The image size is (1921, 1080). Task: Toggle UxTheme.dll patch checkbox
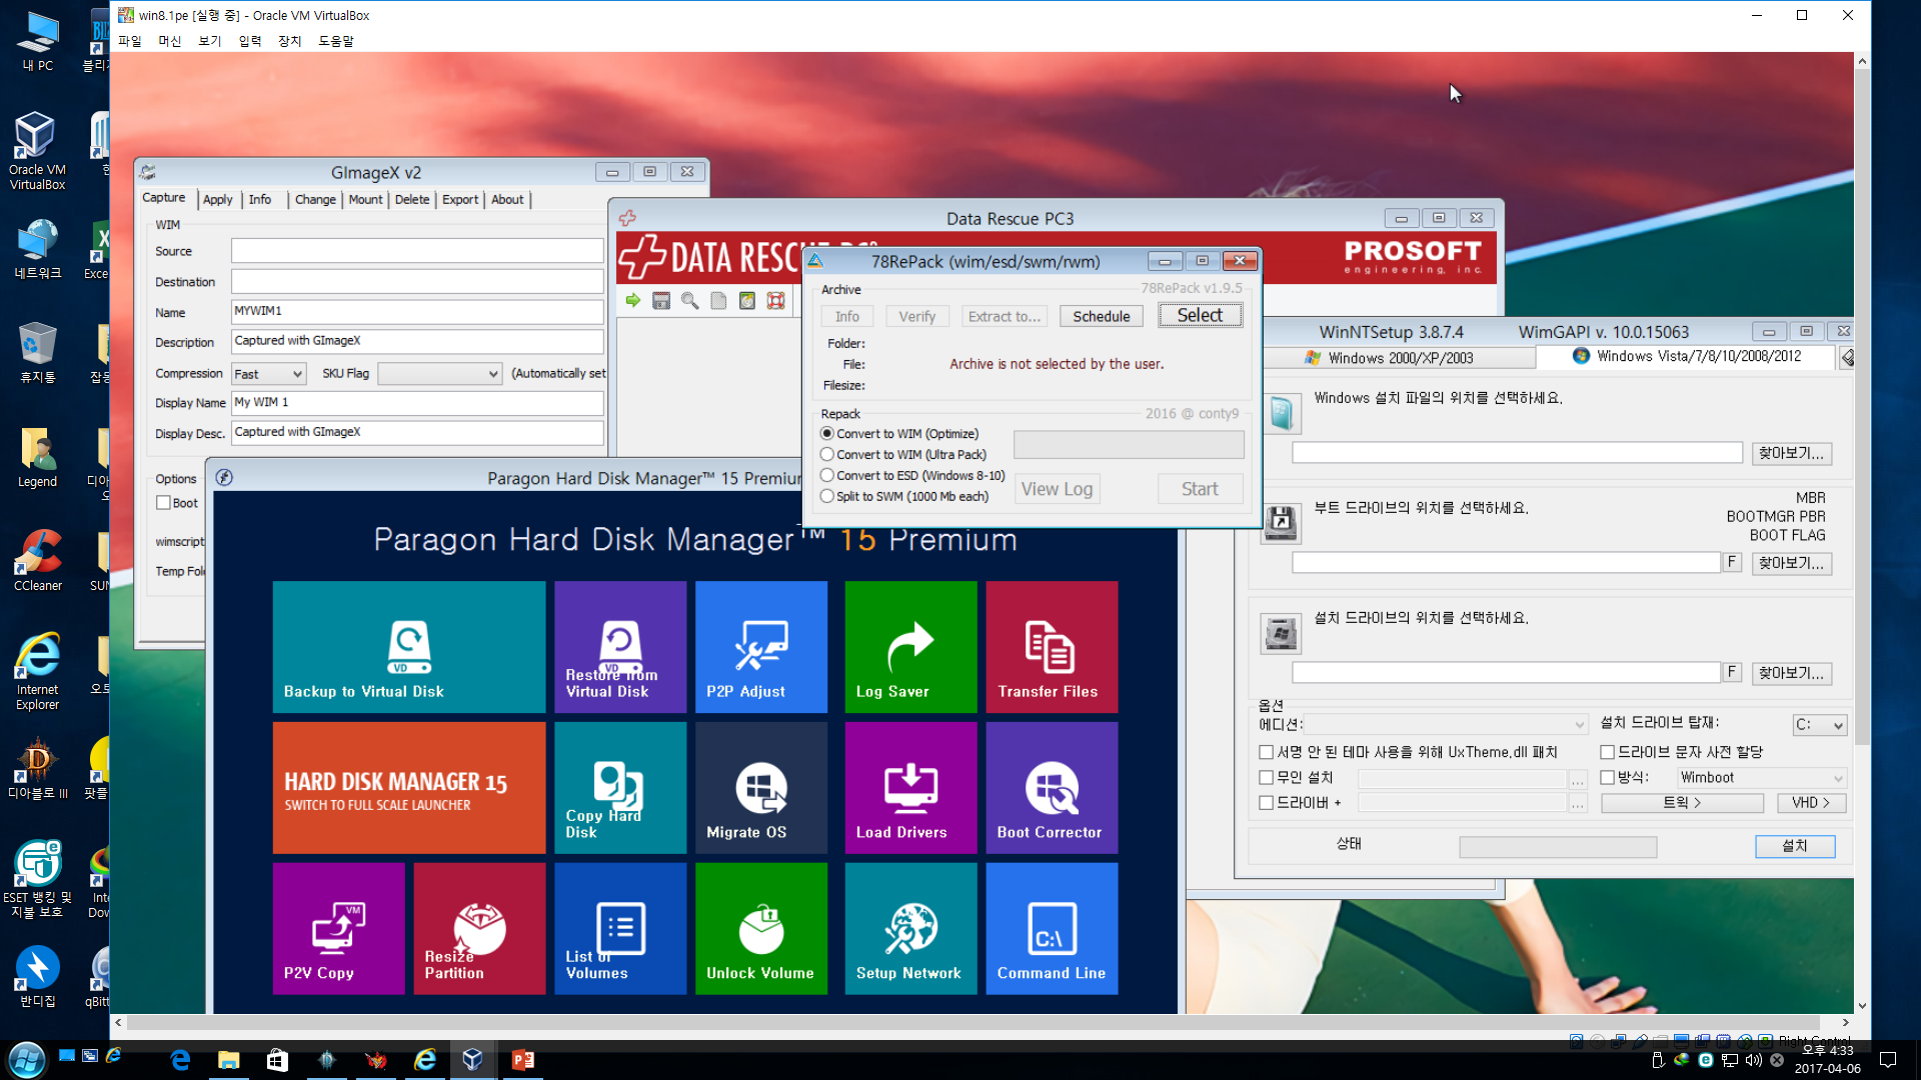(1266, 752)
